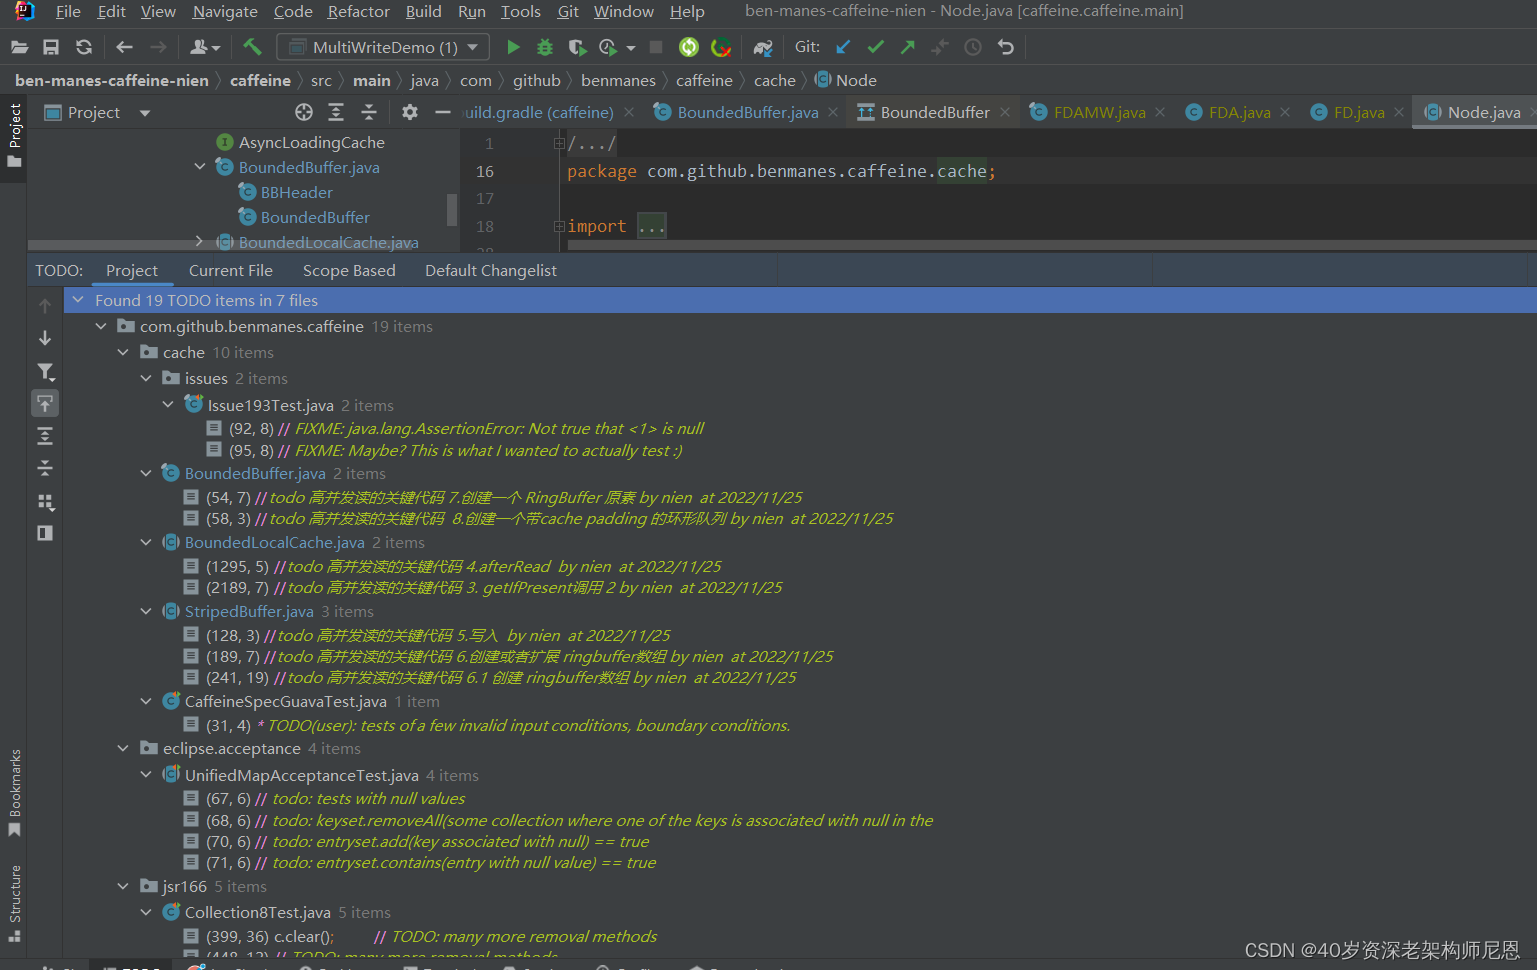Viewport: 1537px width, 970px height.
Task: Open the Refactor menu
Action: pos(358,12)
